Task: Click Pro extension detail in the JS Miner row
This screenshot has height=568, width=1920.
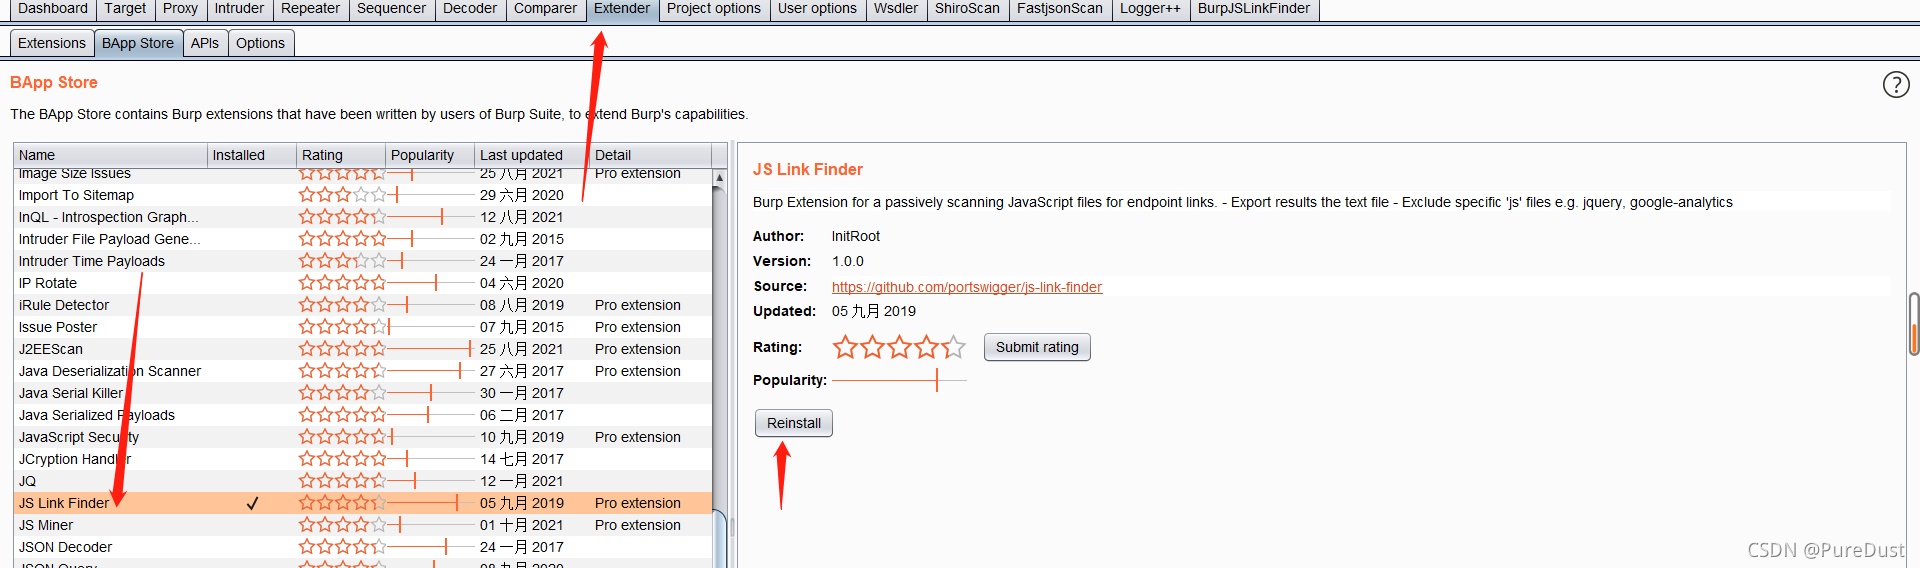Action: tap(637, 525)
